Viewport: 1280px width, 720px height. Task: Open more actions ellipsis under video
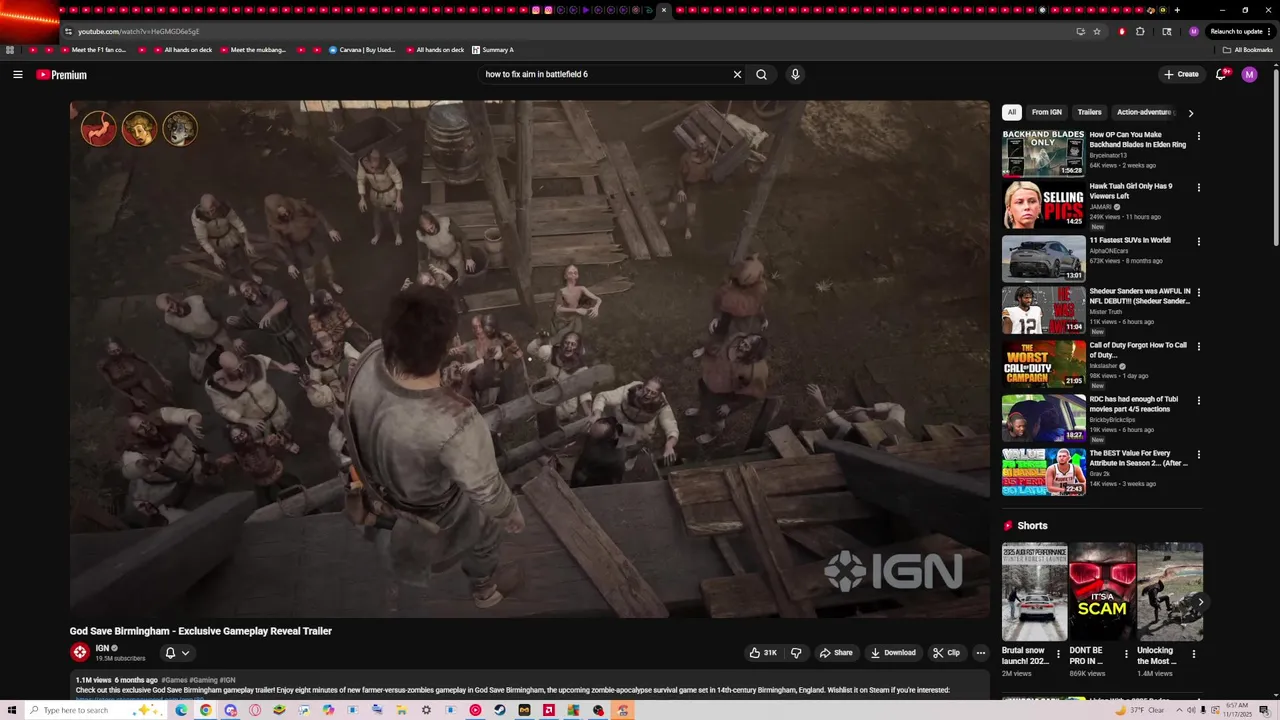[981, 653]
